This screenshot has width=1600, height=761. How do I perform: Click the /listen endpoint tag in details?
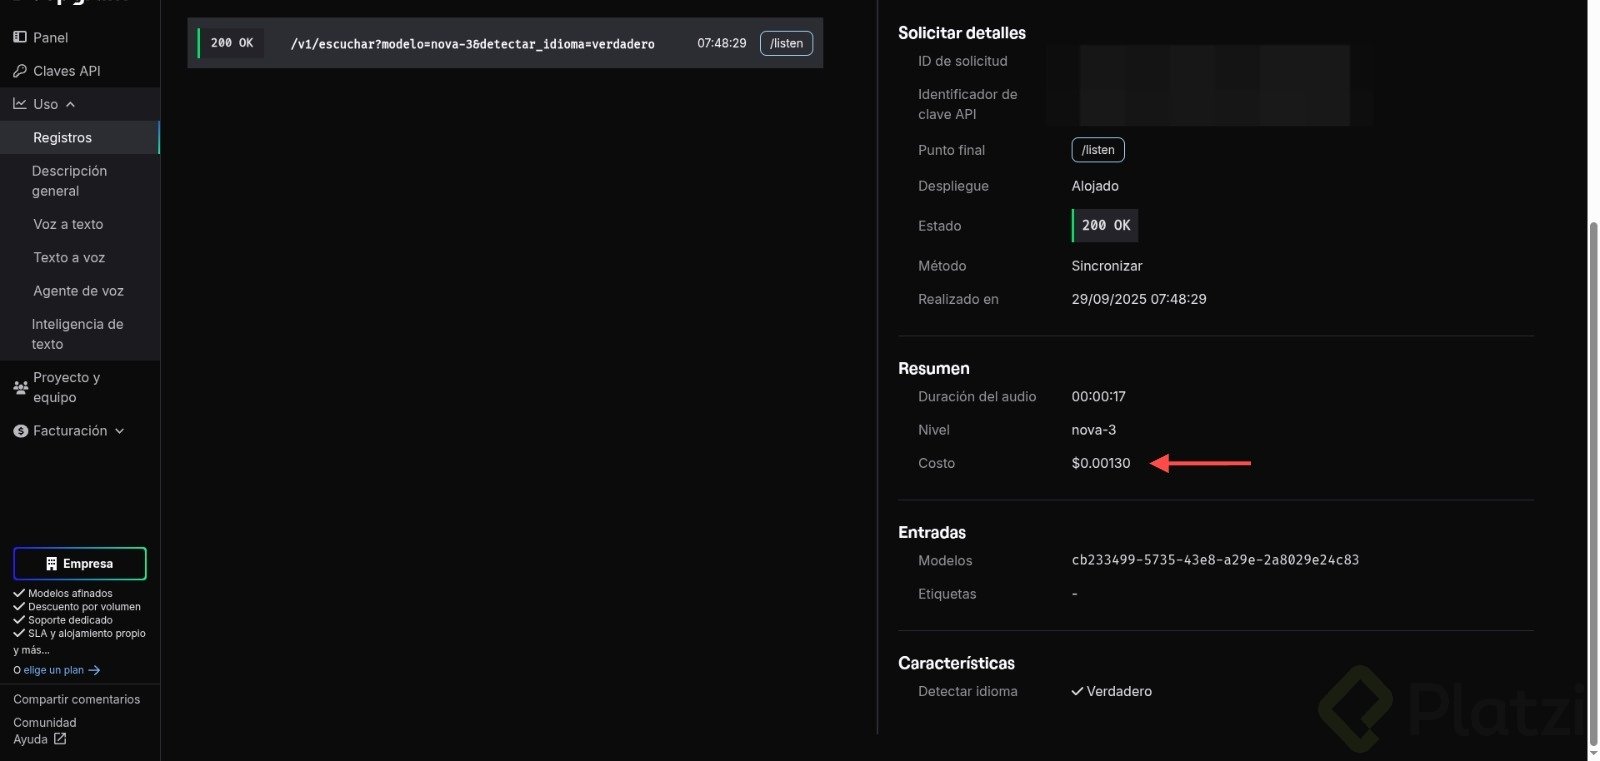point(1098,150)
